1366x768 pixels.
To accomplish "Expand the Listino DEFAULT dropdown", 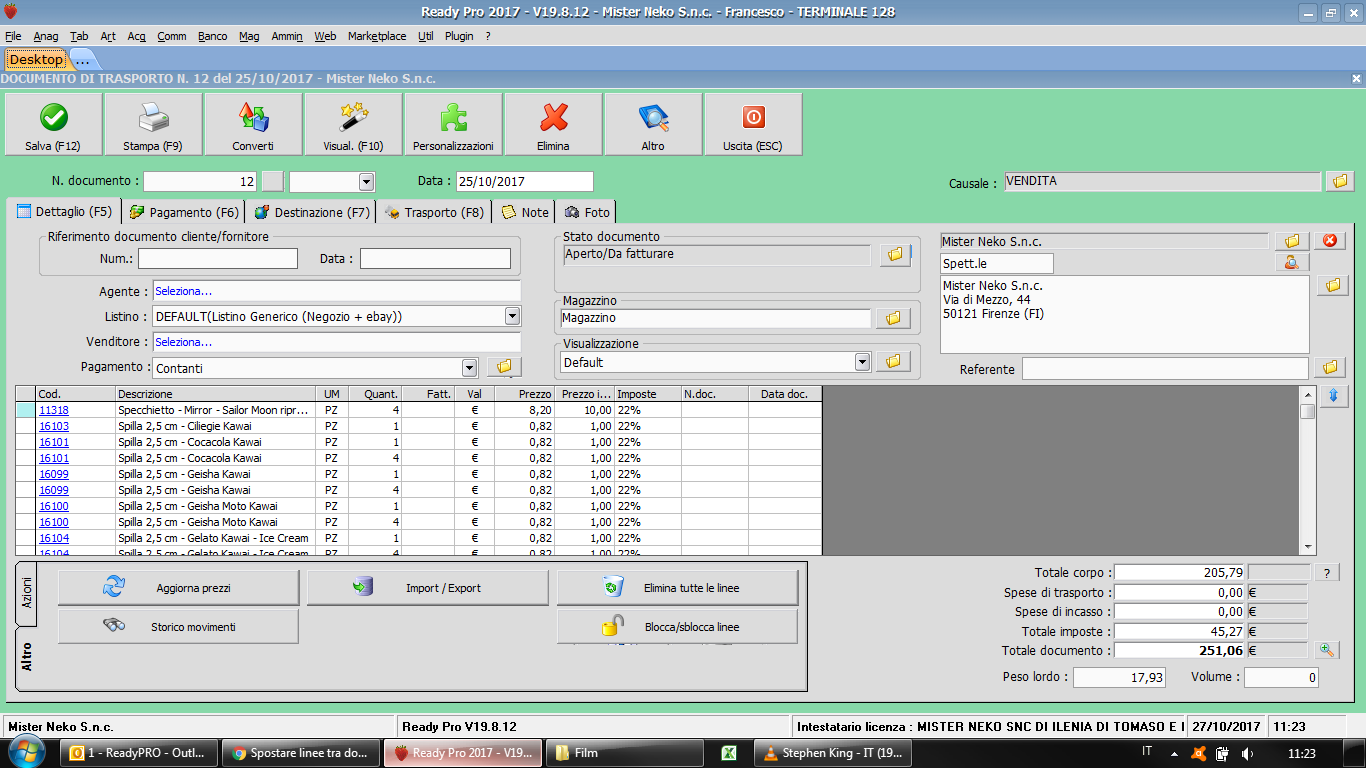I will pos(512,316).
